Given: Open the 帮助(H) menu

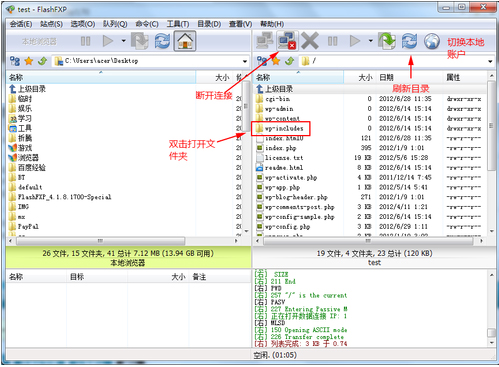Looking at the screenshot, I should (272, 24).
